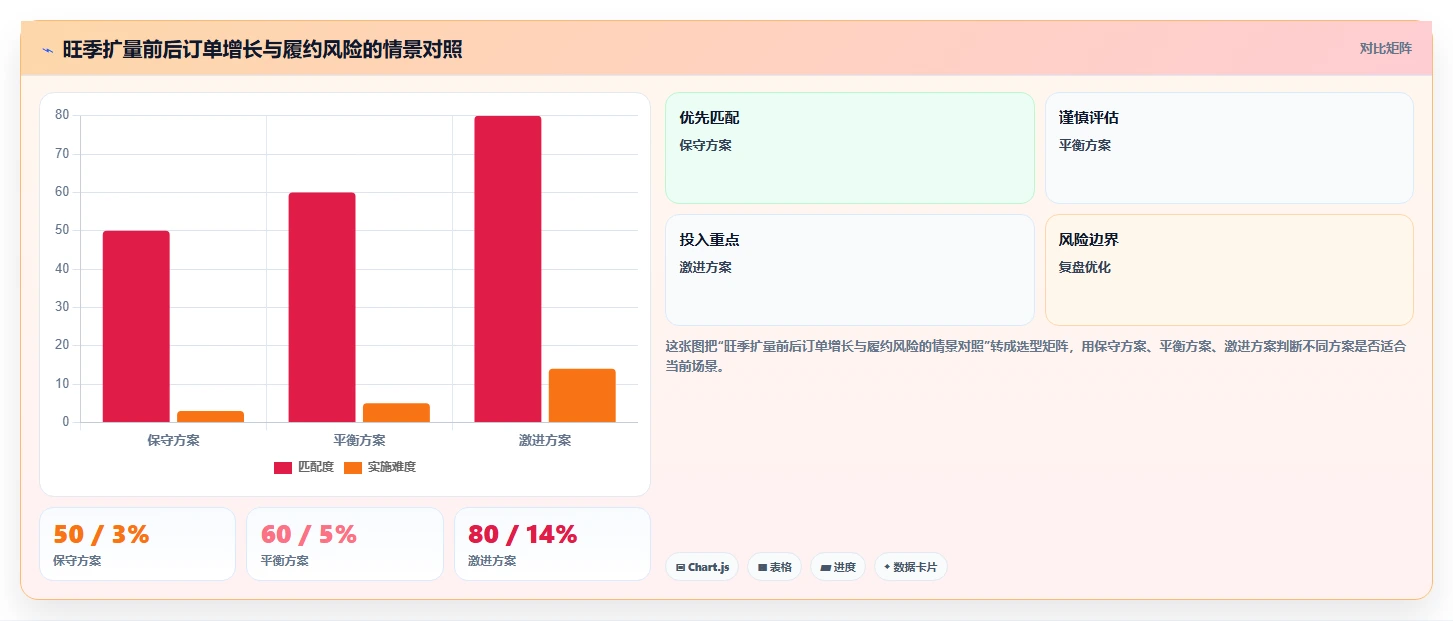Click the 激进方案 x-axis label
The width and height of the screenshot is (1453, 621).
545,441
